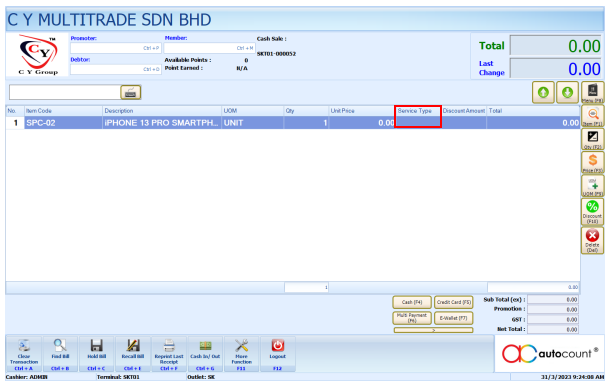The height and width of the screenshot is (387, 612).
Task: Open the on-screen keyboard icon
Action: [130, 92]
